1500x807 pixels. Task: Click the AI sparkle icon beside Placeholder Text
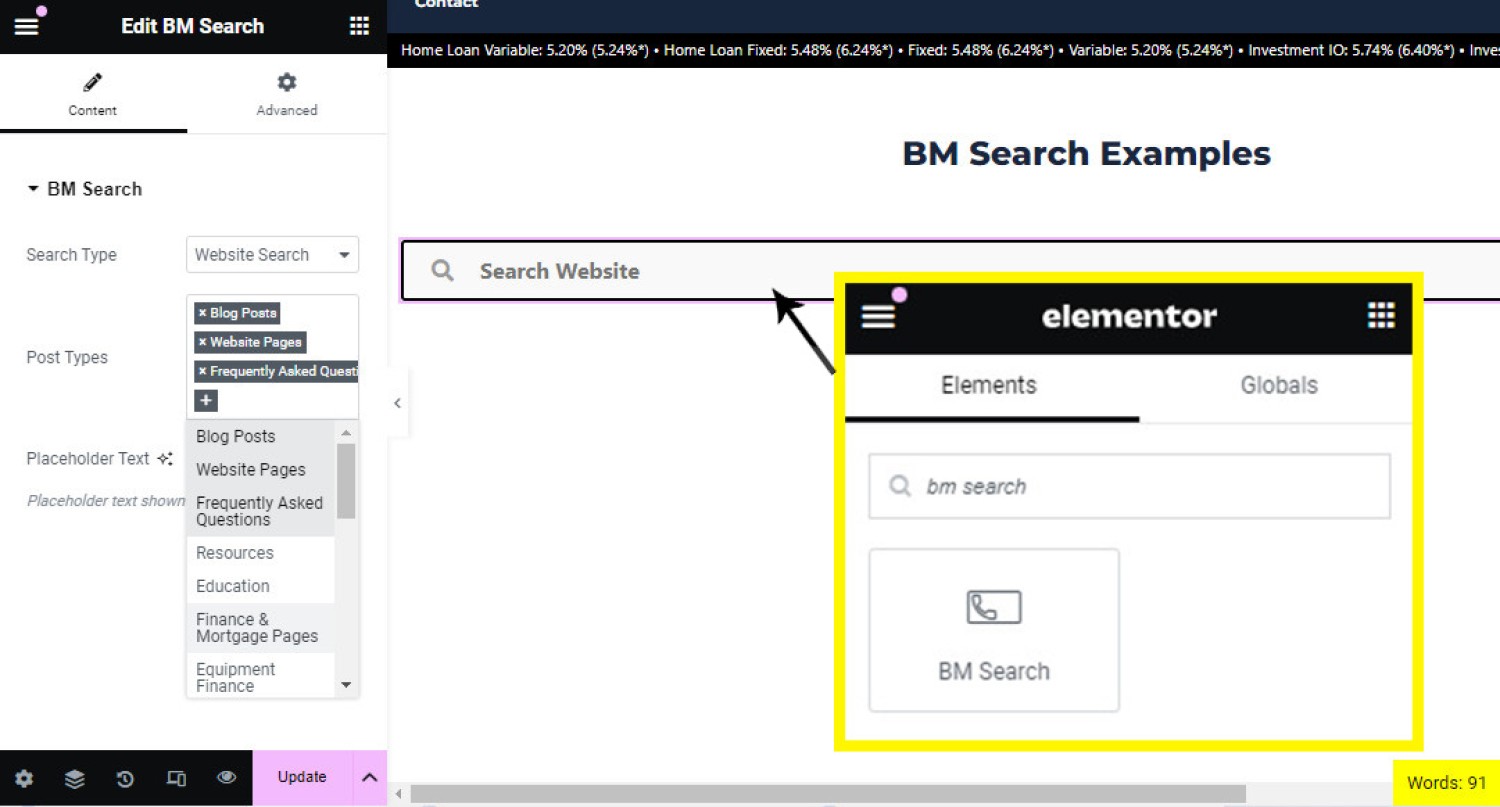165,459
